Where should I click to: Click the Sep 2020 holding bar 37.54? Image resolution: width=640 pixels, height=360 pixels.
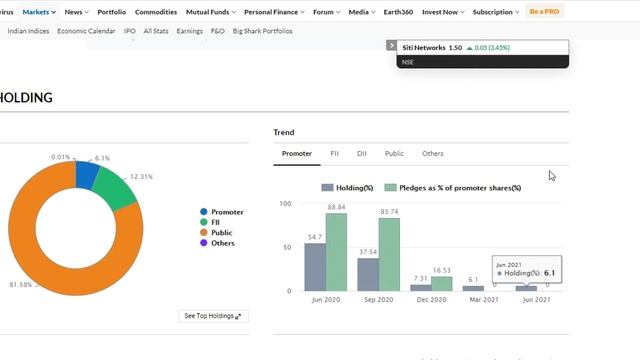click(x=368, y=274)
